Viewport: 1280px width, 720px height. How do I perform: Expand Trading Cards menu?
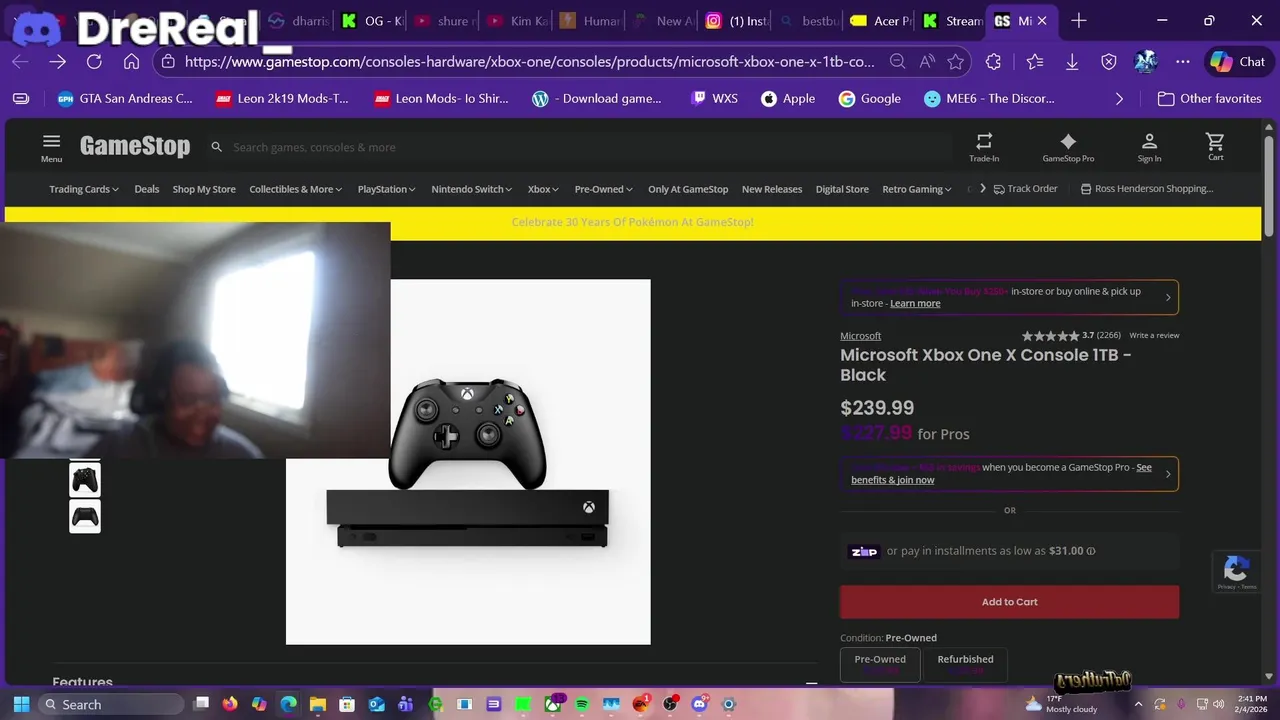click(x=84, y=189)
